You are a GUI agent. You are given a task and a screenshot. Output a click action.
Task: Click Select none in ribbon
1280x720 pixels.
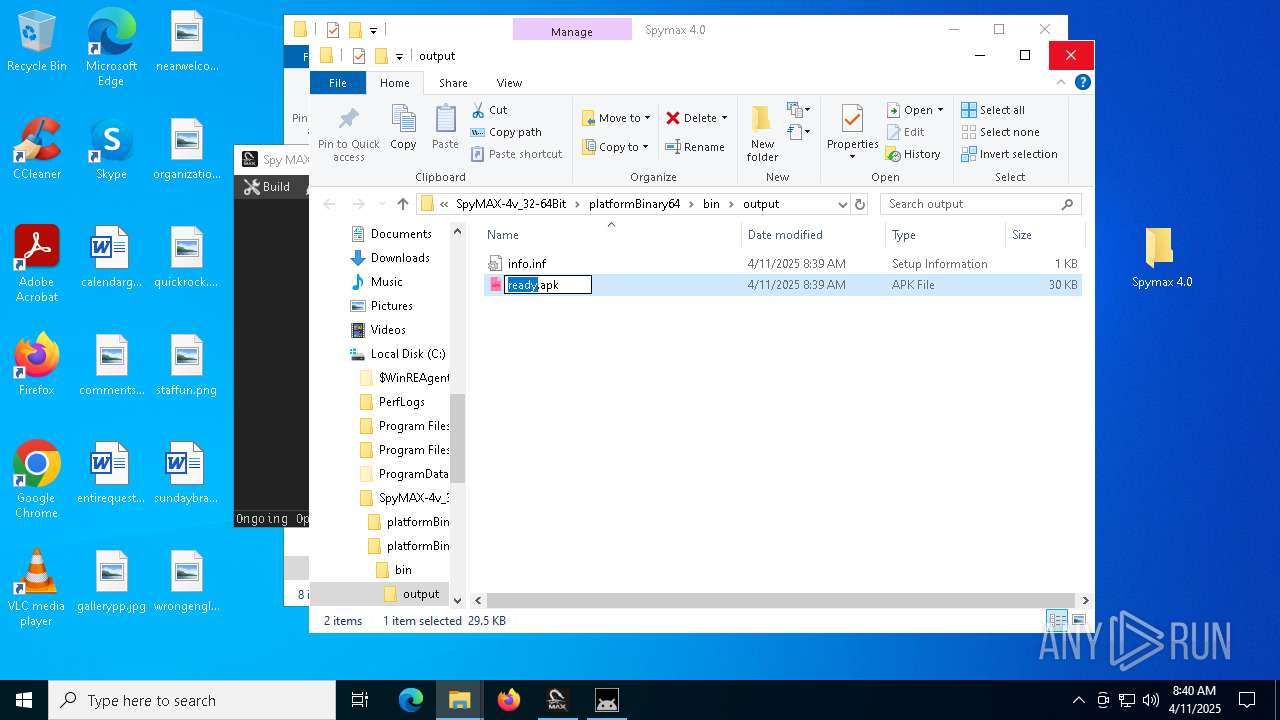coord(1000,132)
